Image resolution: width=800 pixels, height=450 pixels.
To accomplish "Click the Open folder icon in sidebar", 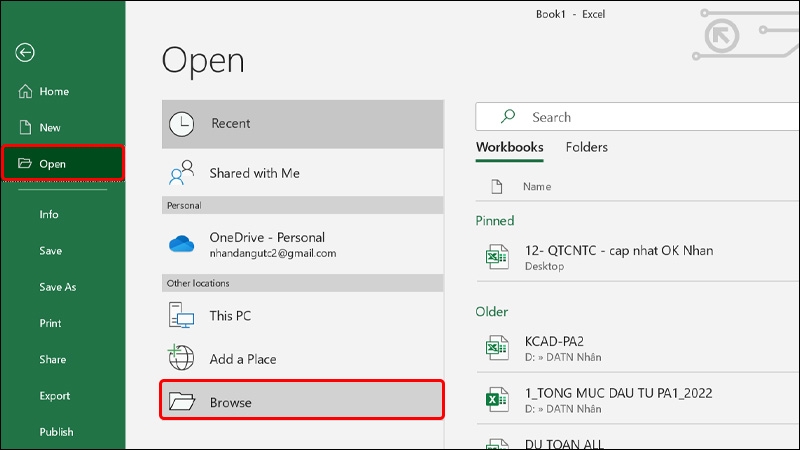I will coord(24,163).
